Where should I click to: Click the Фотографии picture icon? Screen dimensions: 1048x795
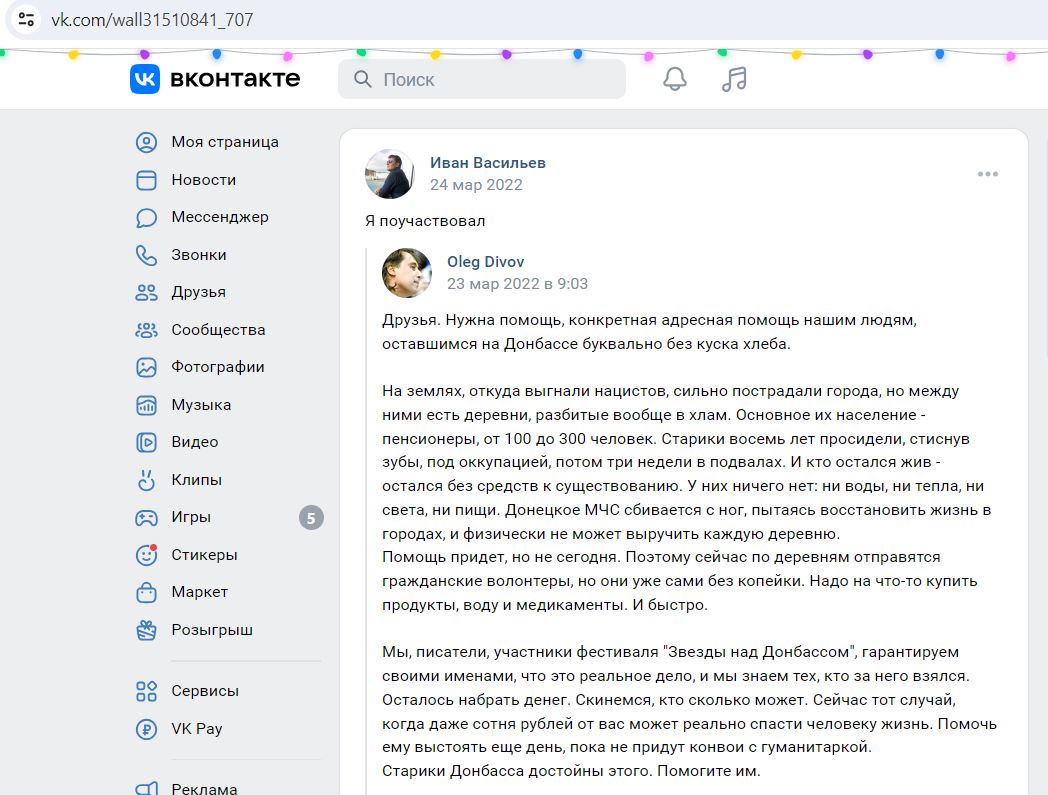pos(146,367)
